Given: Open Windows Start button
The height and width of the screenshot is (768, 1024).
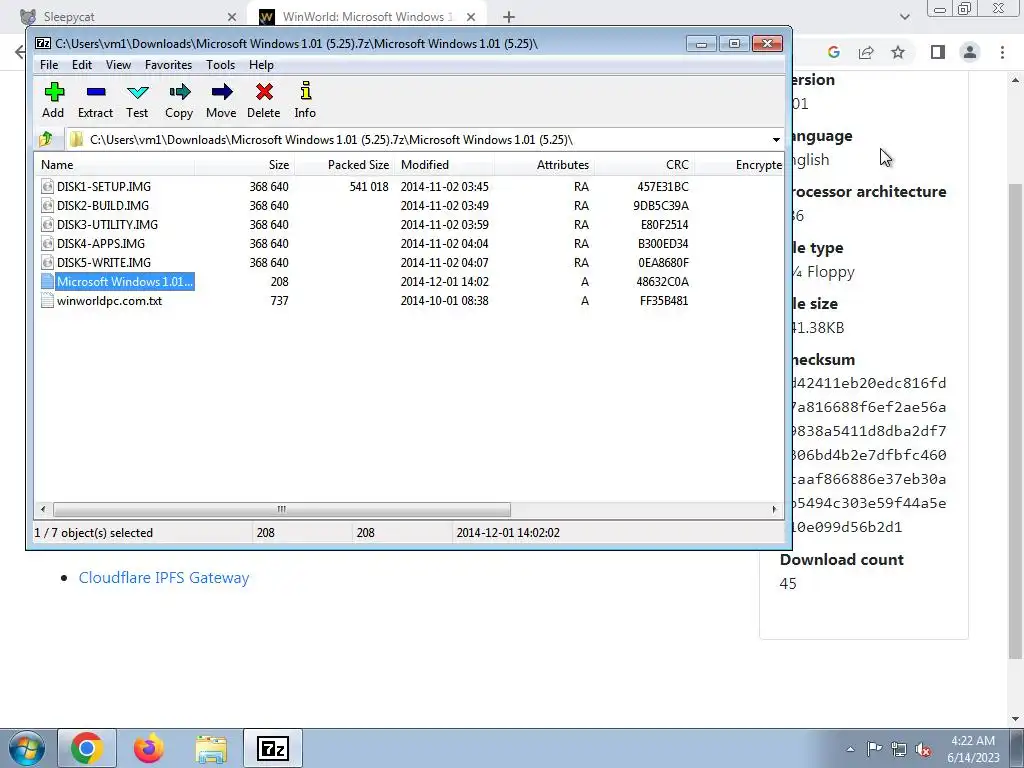Looking at the screenshot, I should [27, 748].
